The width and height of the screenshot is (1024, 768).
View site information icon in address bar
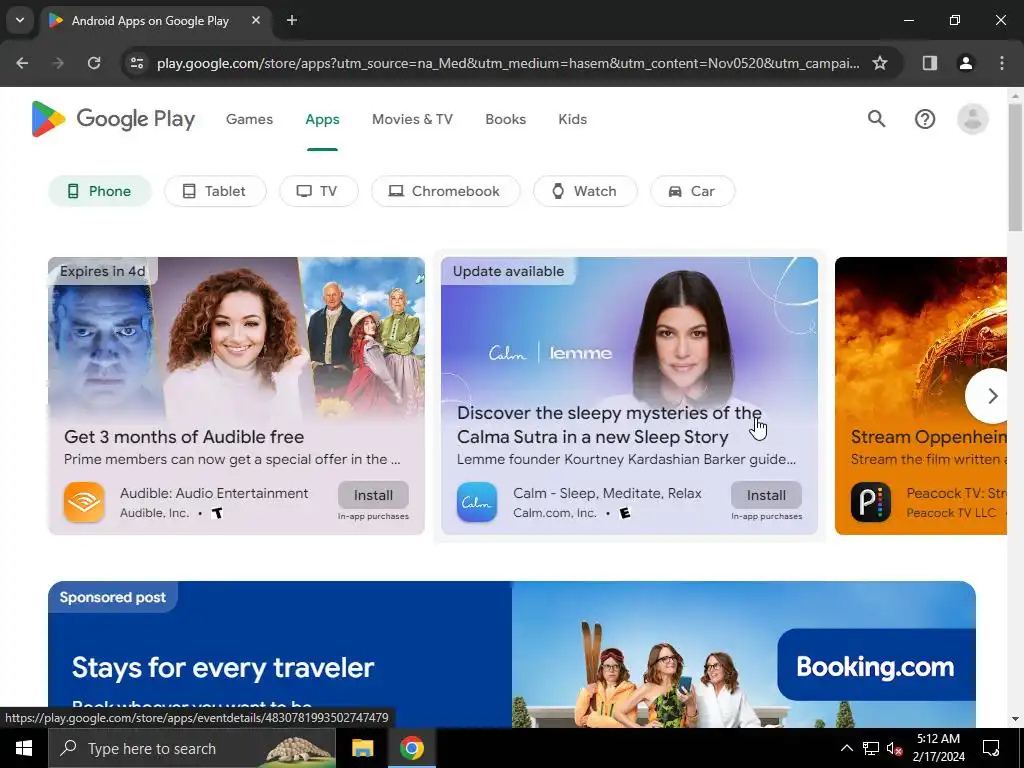coord(136,63)
